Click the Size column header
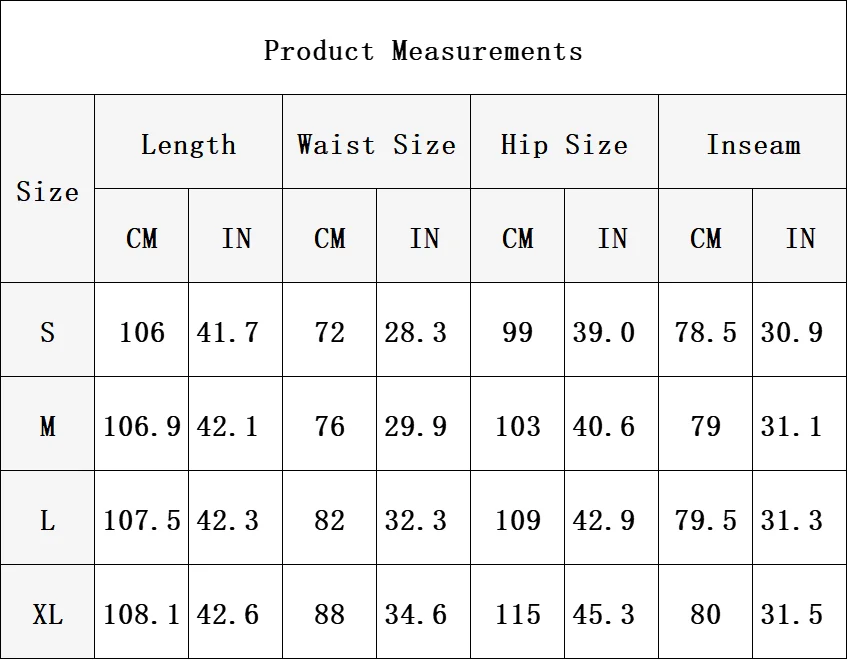 [47, 190]
